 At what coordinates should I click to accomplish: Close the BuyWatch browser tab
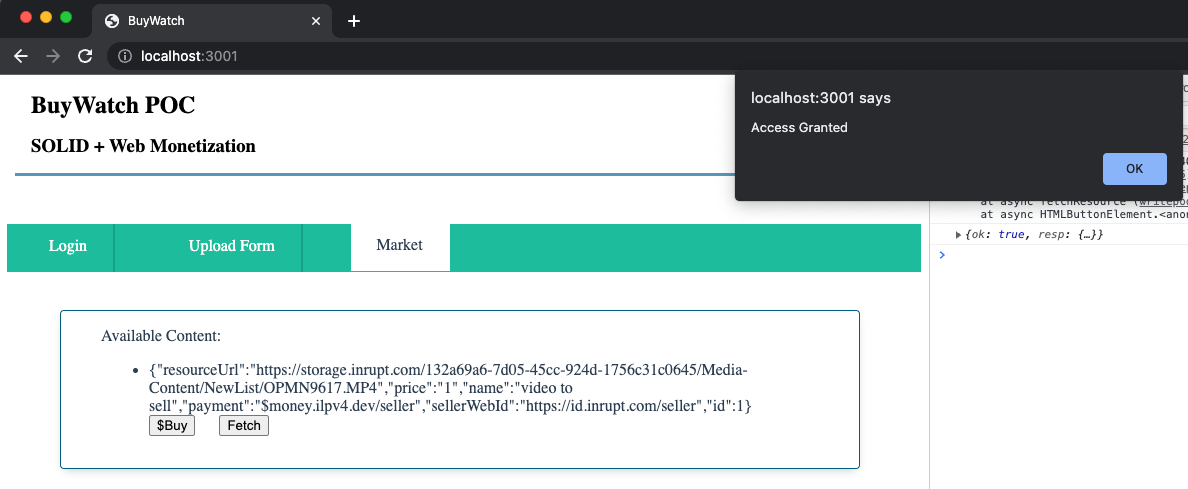[316, 21]
